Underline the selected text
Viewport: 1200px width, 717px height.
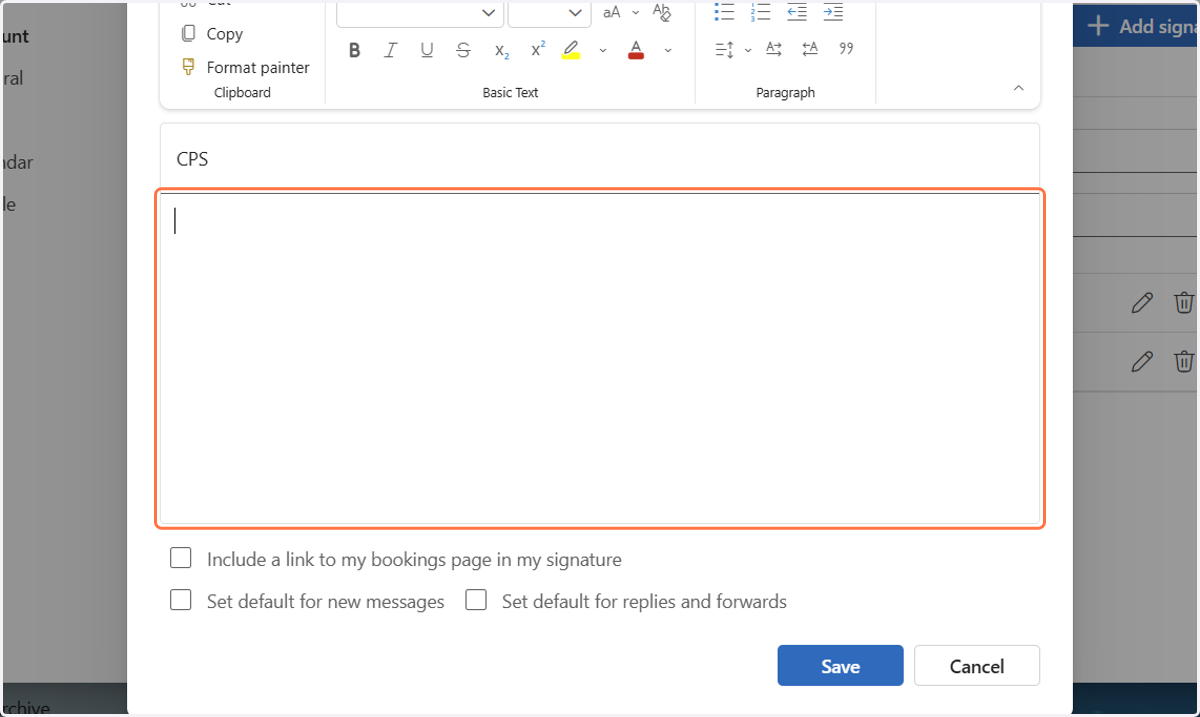[x=427, y=50]
